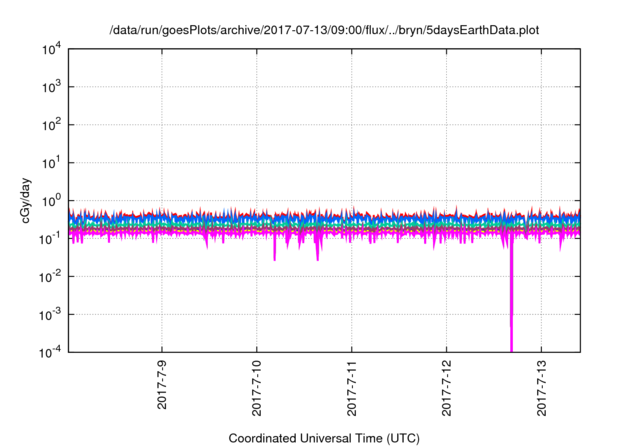Select the 2017-7-12 date tick label

tap(446, 384)
